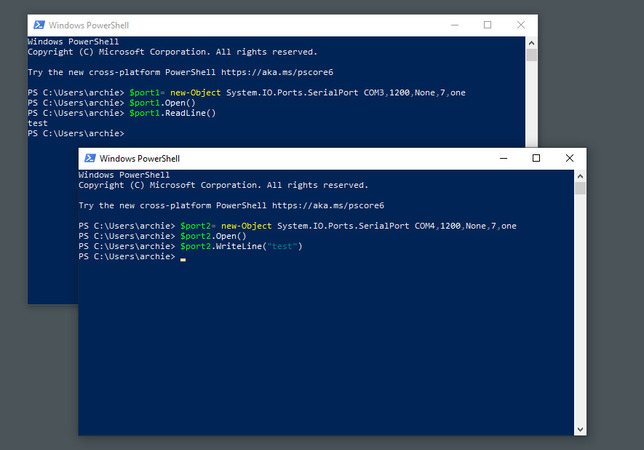Click 'COM3,1200,None,7,one' text in back window
The width and height of the screenshot is (644, 450).
tap(414, 93)
